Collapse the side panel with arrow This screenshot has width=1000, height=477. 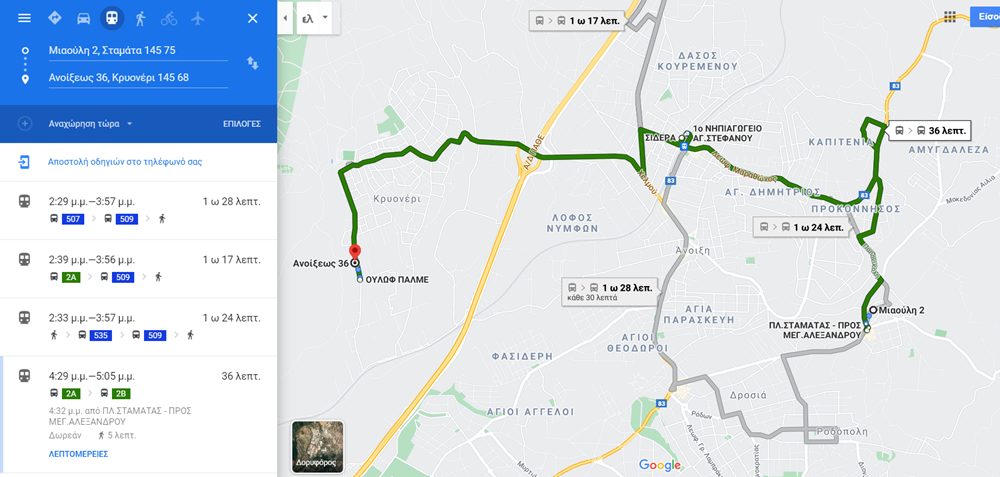(284, 18)
